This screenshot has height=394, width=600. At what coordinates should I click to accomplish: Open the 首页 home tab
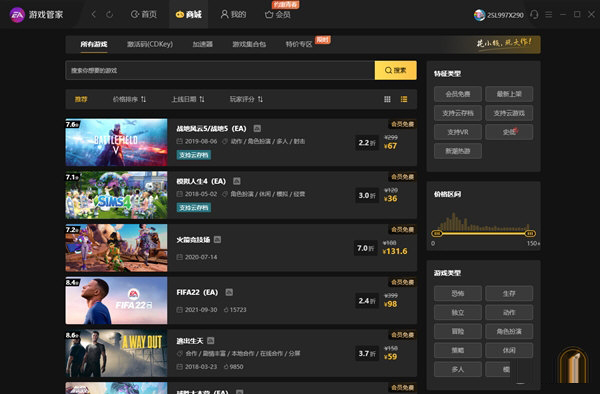pyautogui.click(x=144, y=15)
